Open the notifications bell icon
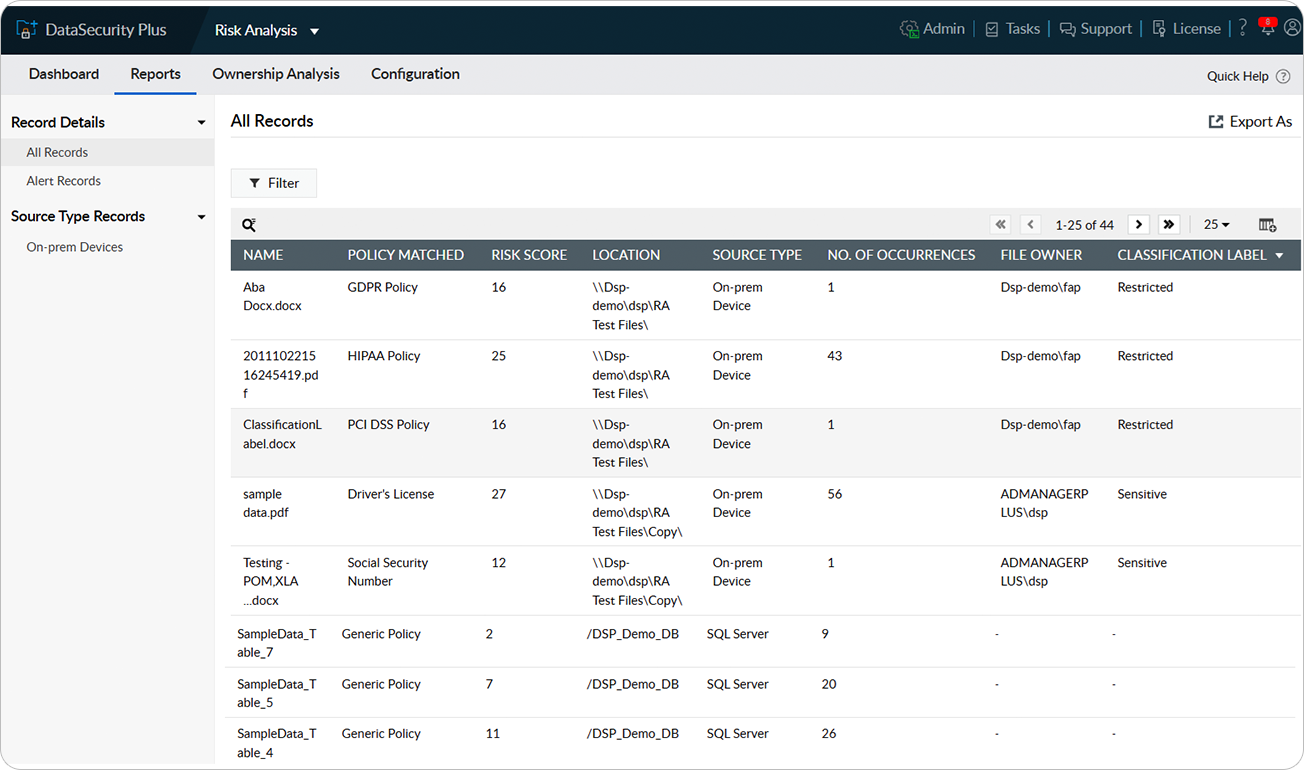1304x770 pixels. point(1268,28)
